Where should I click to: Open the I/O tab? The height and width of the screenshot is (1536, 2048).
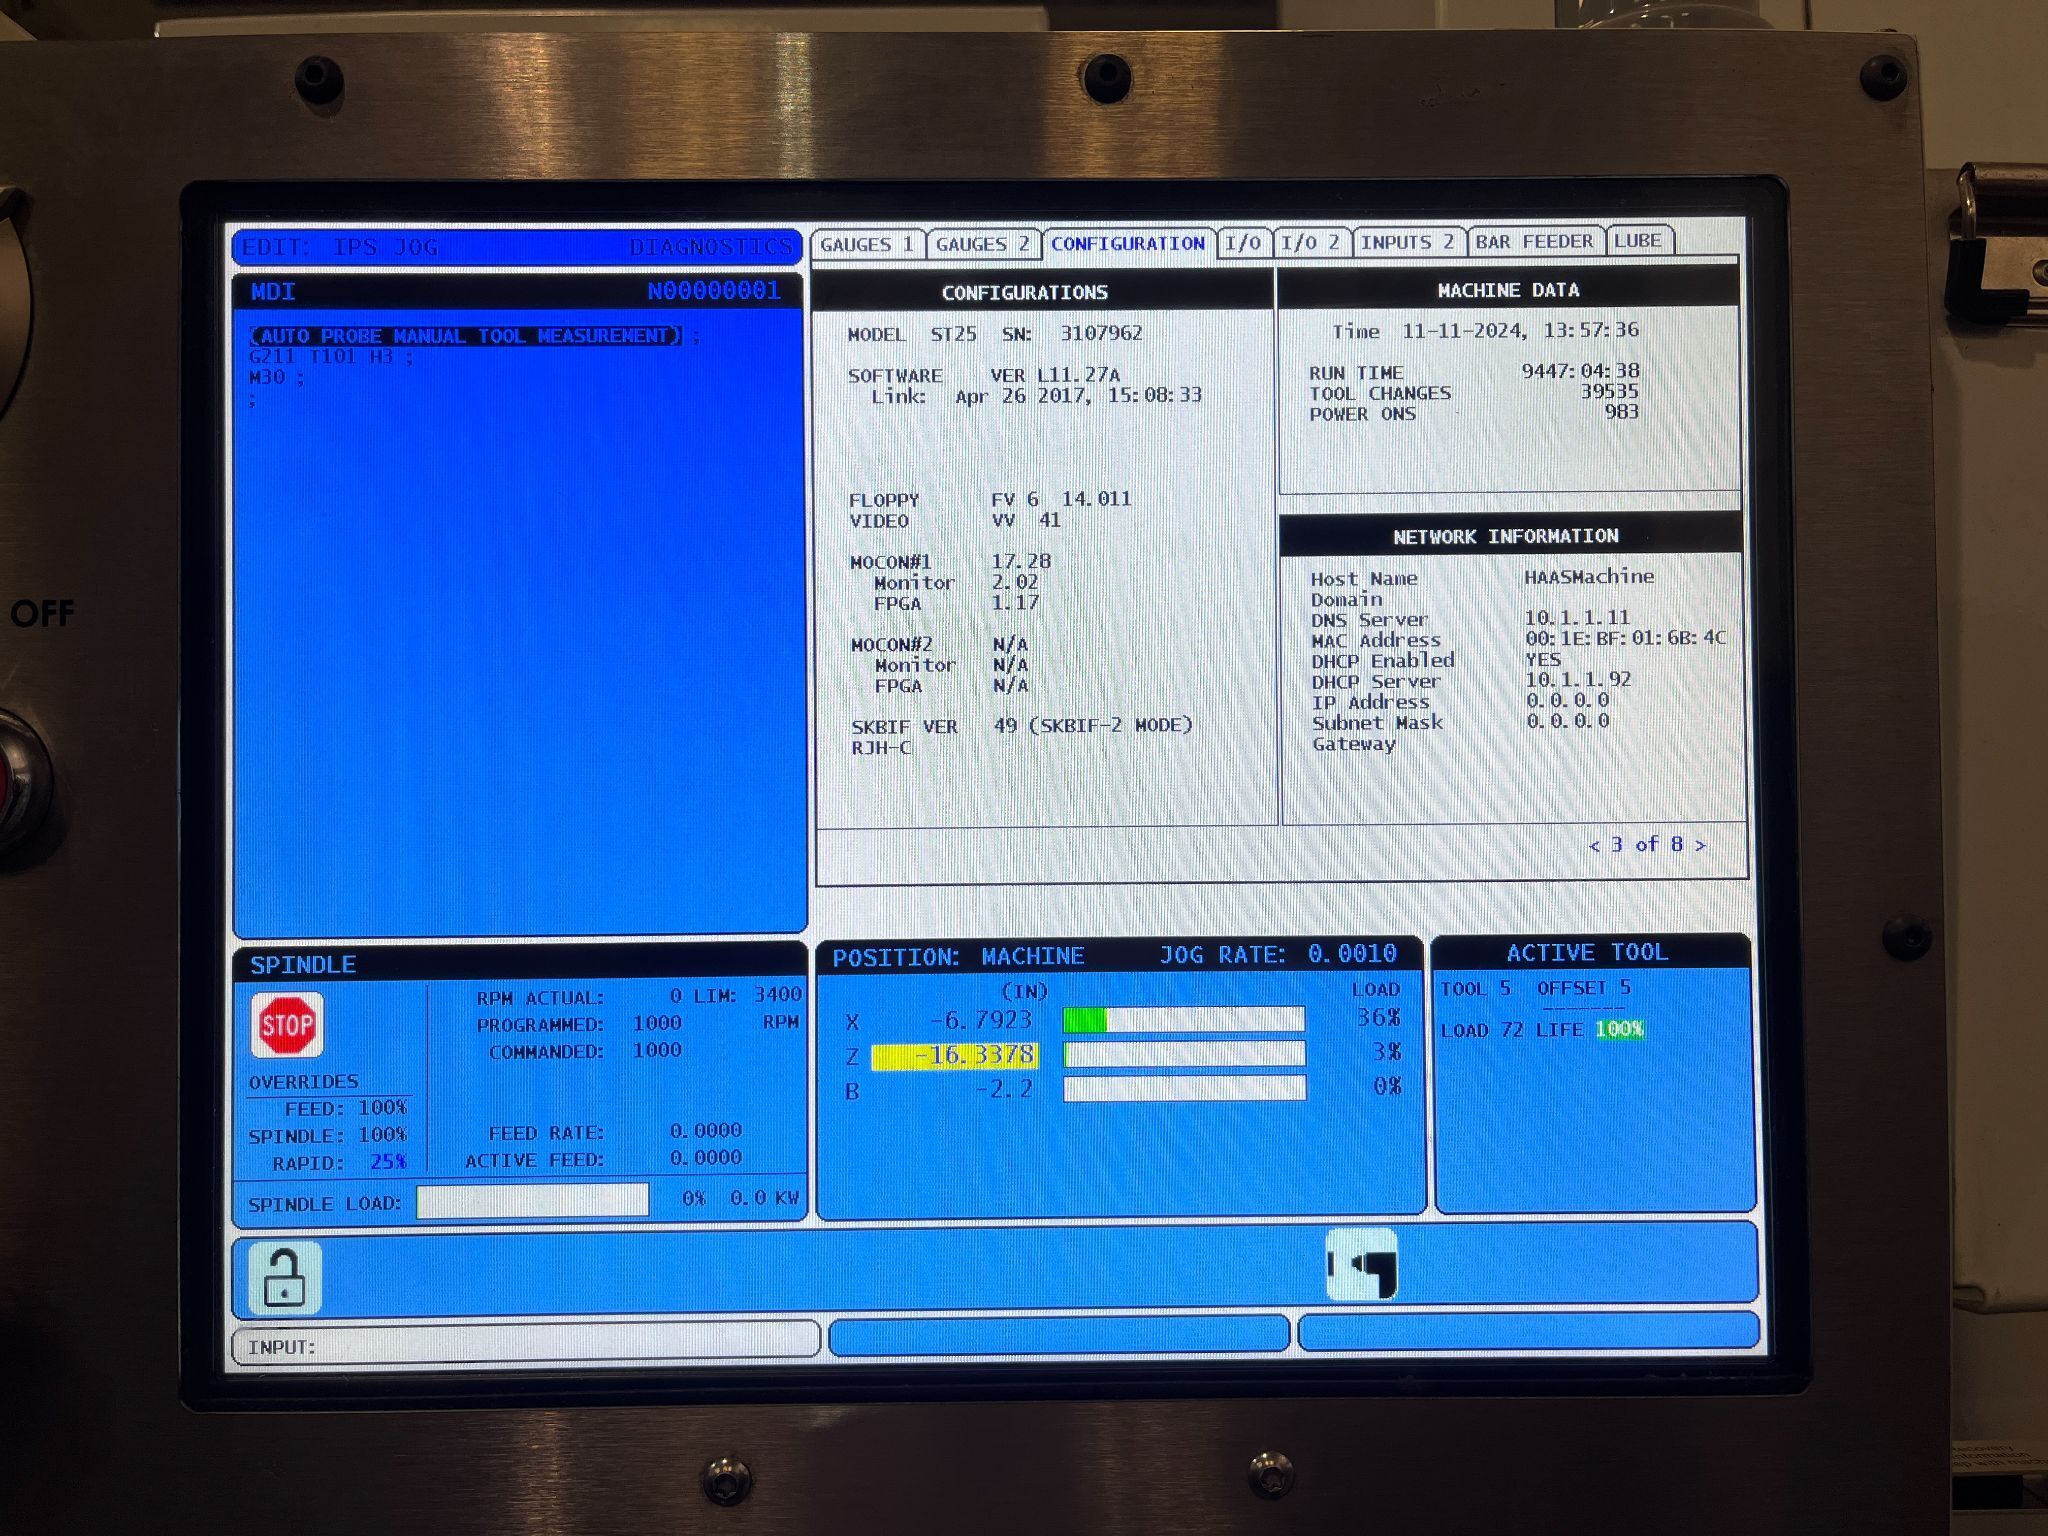tap(1243, 243)
